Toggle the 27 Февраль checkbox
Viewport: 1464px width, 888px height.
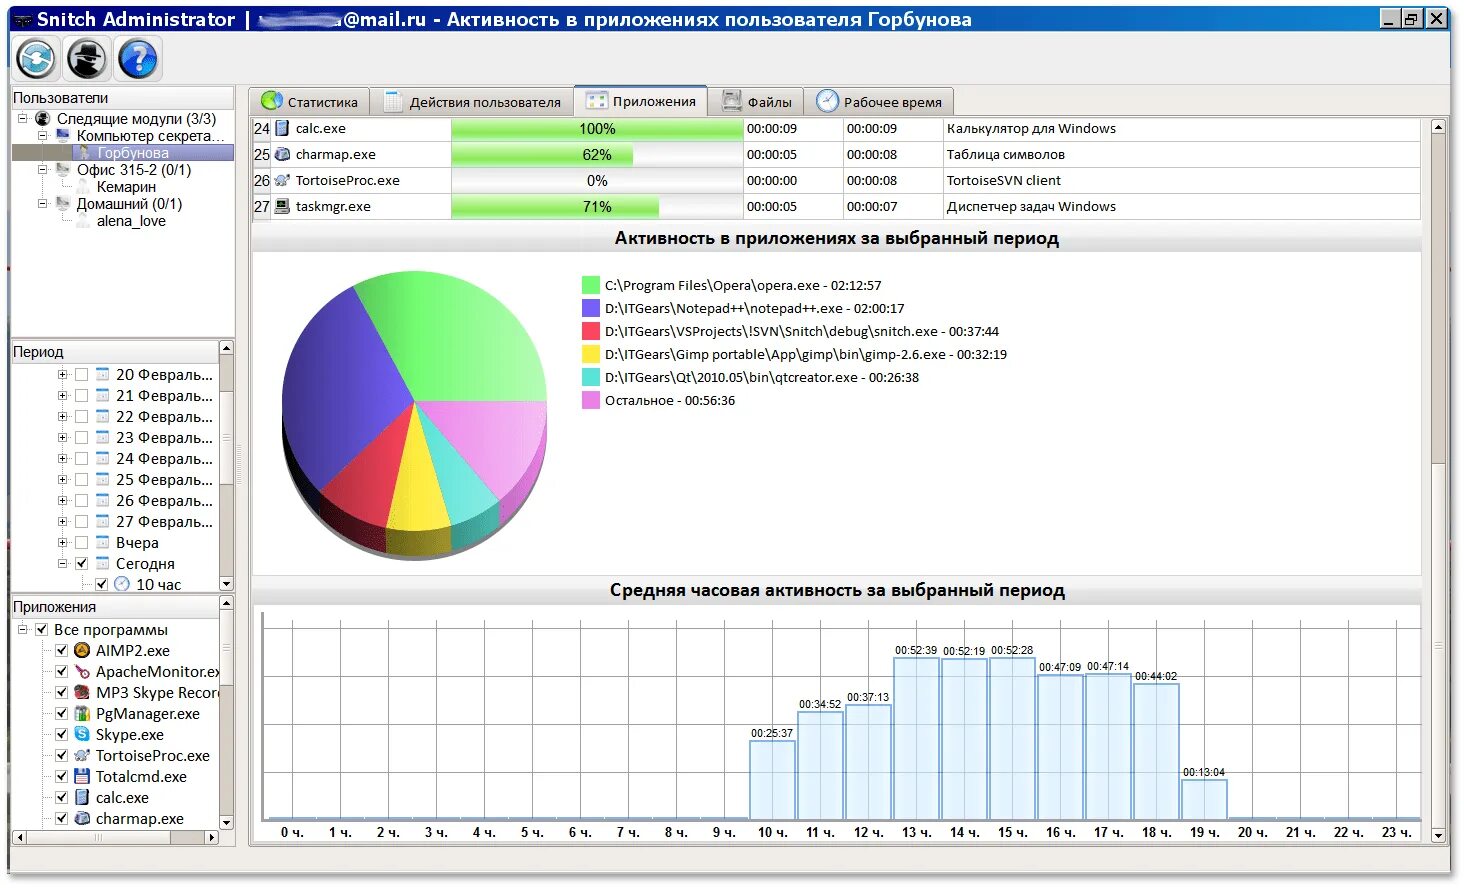(x=81, y=521)
